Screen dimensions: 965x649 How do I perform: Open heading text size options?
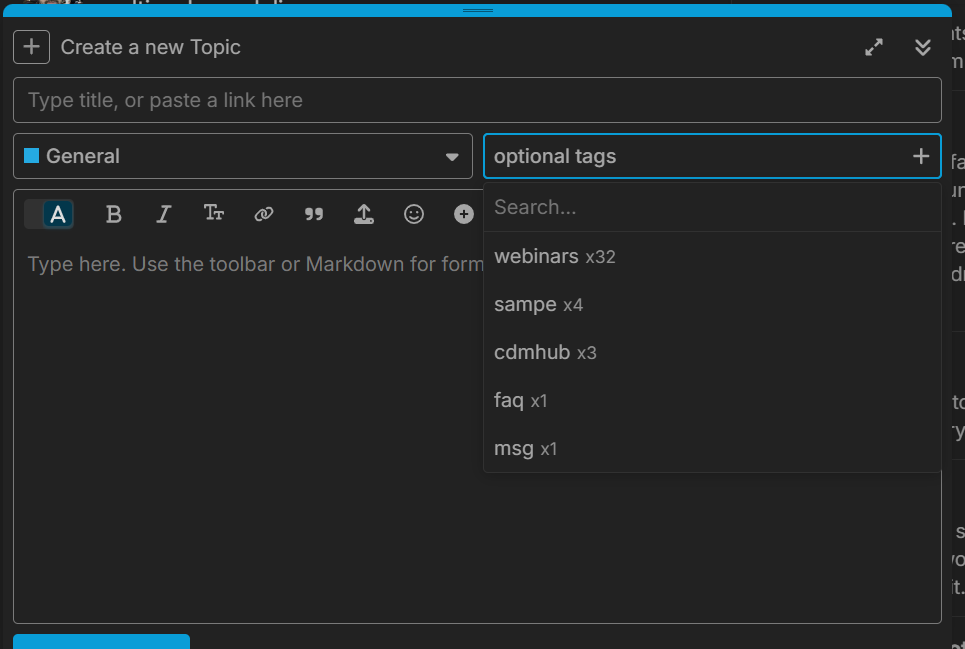(x=214, y=214)
